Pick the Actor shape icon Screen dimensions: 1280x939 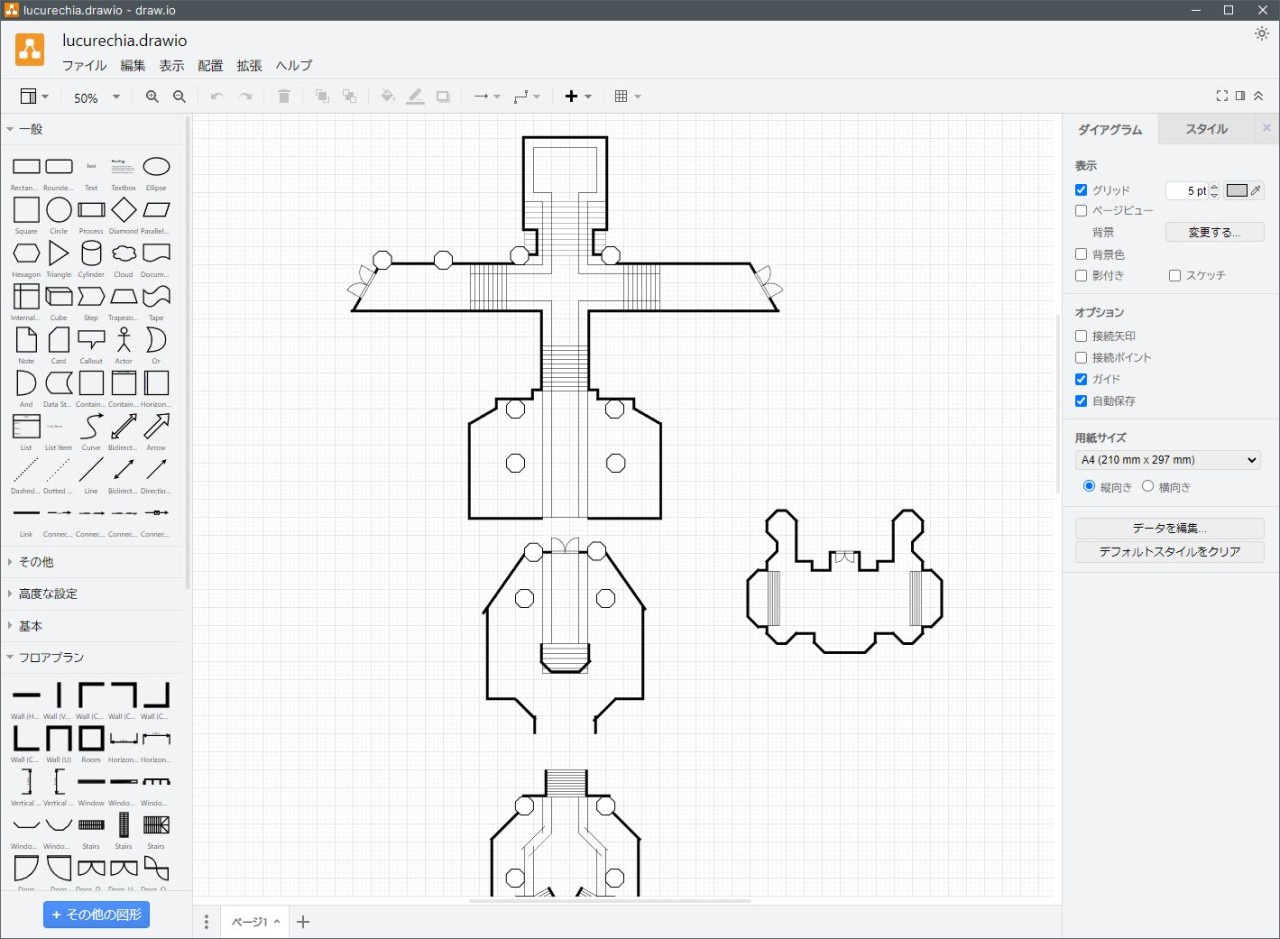pos(124,340)
